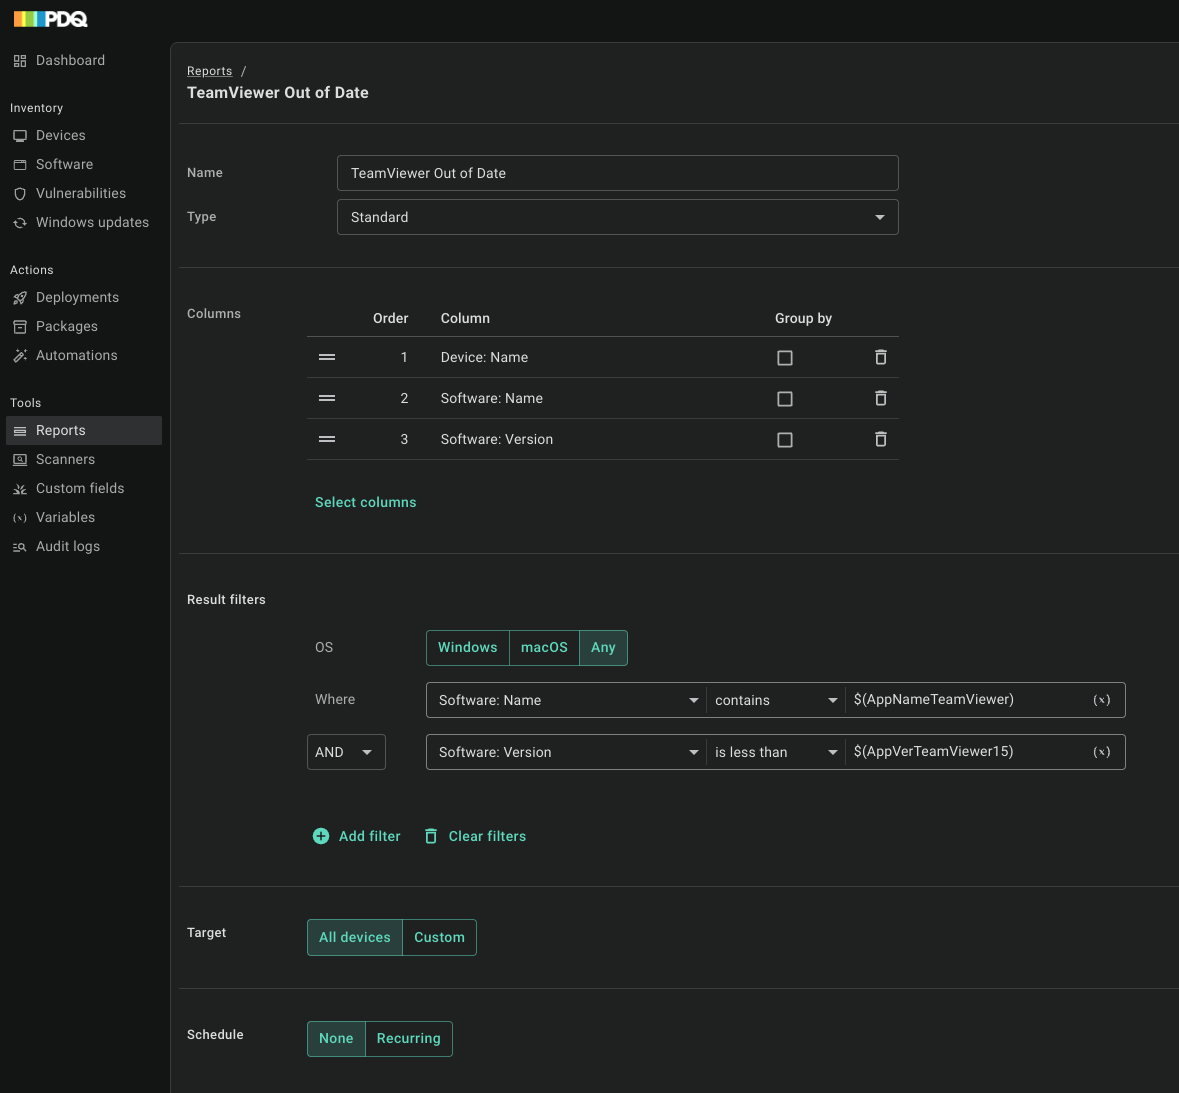Click the trash icon beside Clear filters
Viewport: 1179px width, 1093px height.
click(431, 836)
